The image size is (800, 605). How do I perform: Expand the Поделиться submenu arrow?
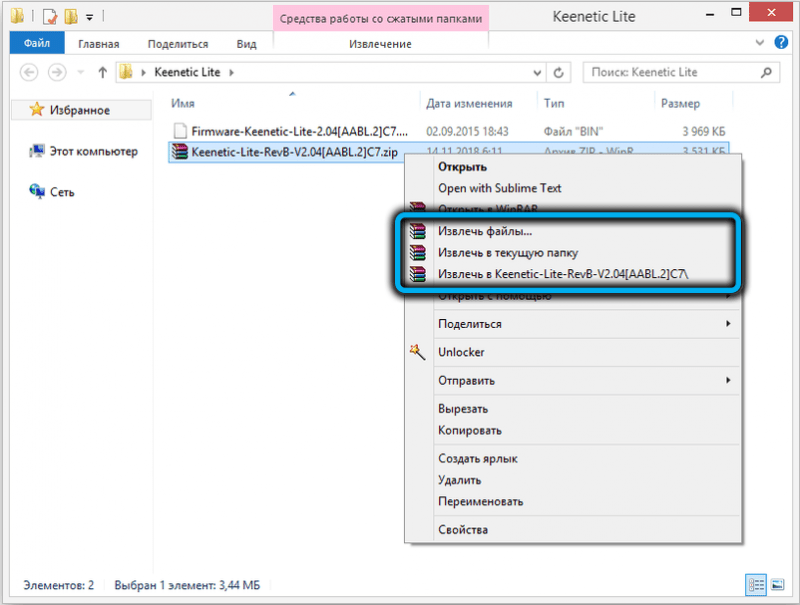click(728, 323)
